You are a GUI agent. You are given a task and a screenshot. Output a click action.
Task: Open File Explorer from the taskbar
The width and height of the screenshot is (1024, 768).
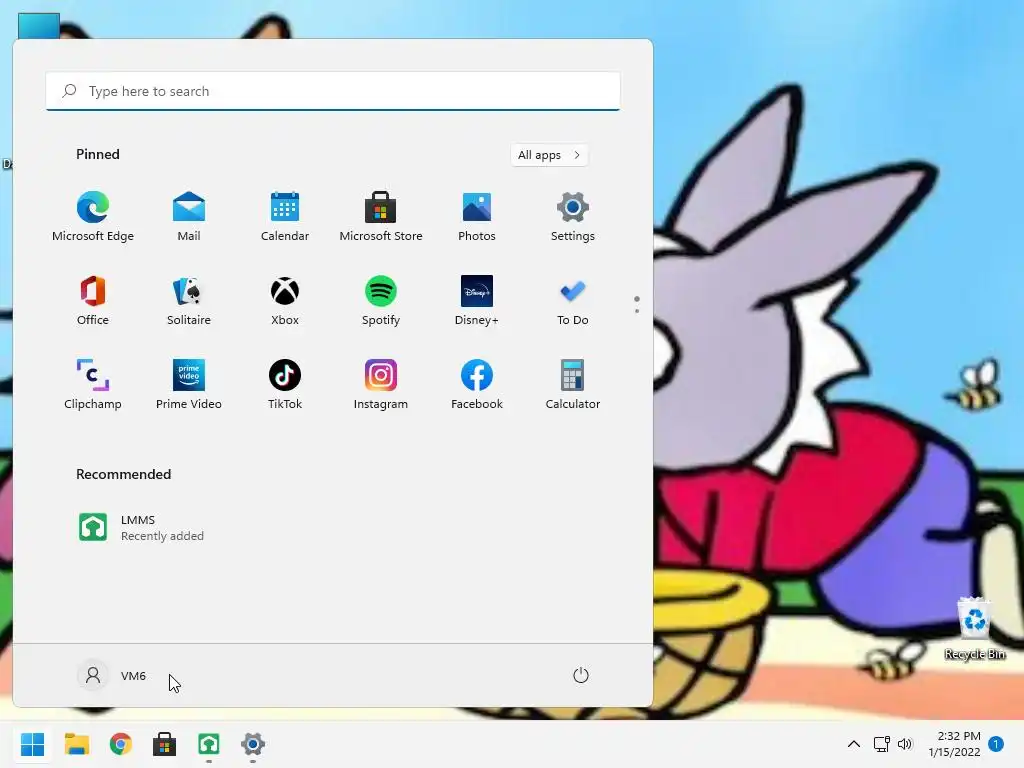coord(76,744)
